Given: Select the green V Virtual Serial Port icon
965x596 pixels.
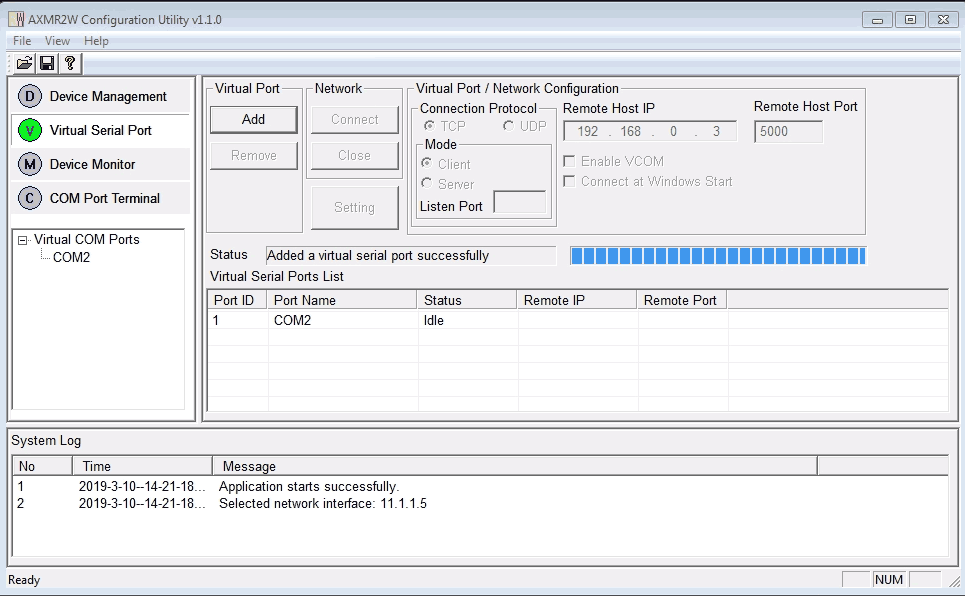Looking at the screenshot, I should [30, 130].
